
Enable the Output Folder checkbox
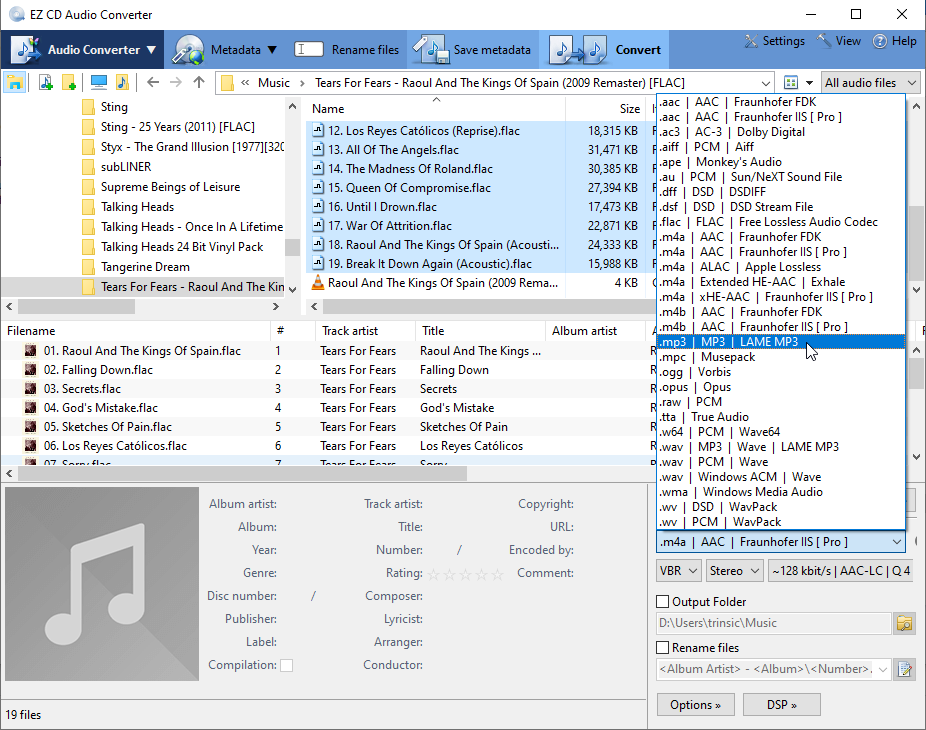click(x=663, y=602)
